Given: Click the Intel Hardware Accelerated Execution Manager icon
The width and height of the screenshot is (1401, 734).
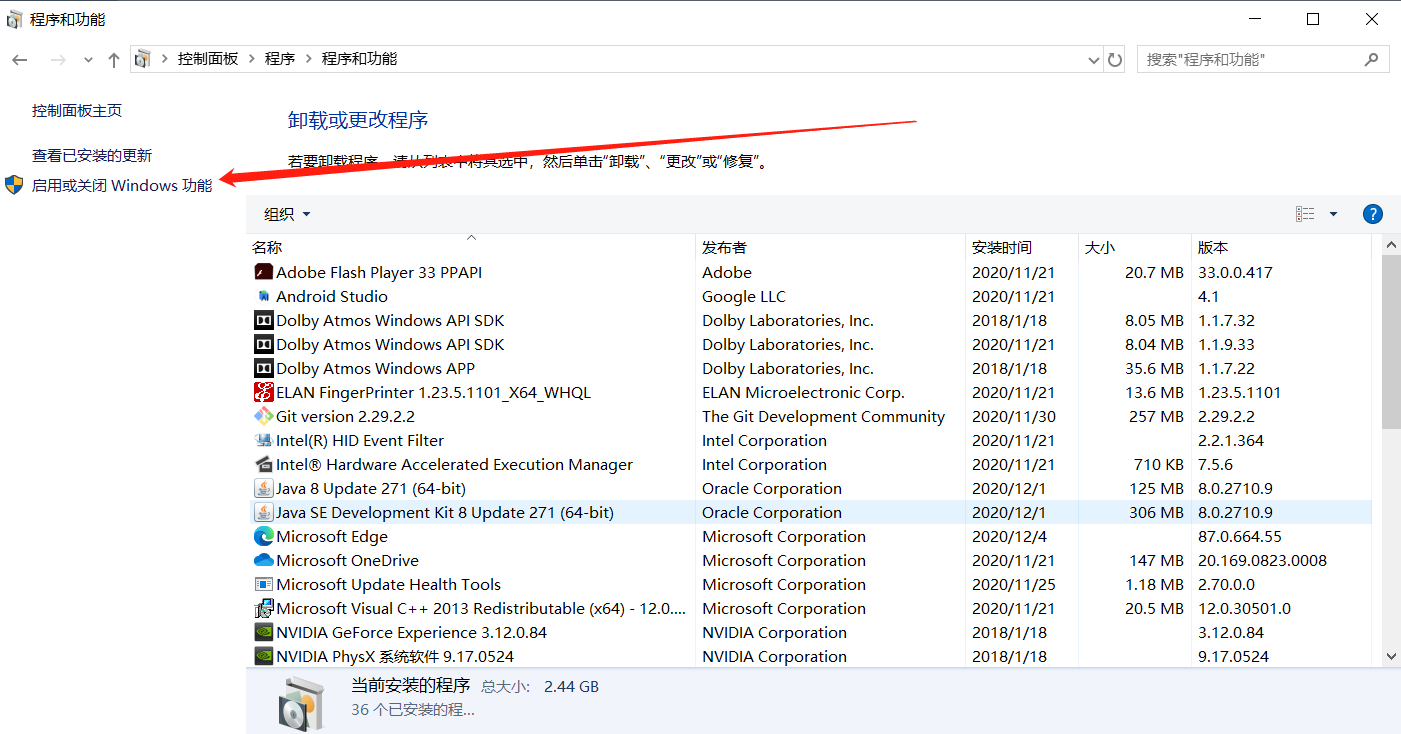Looking at the screenshot, I should tap(263, 464).
